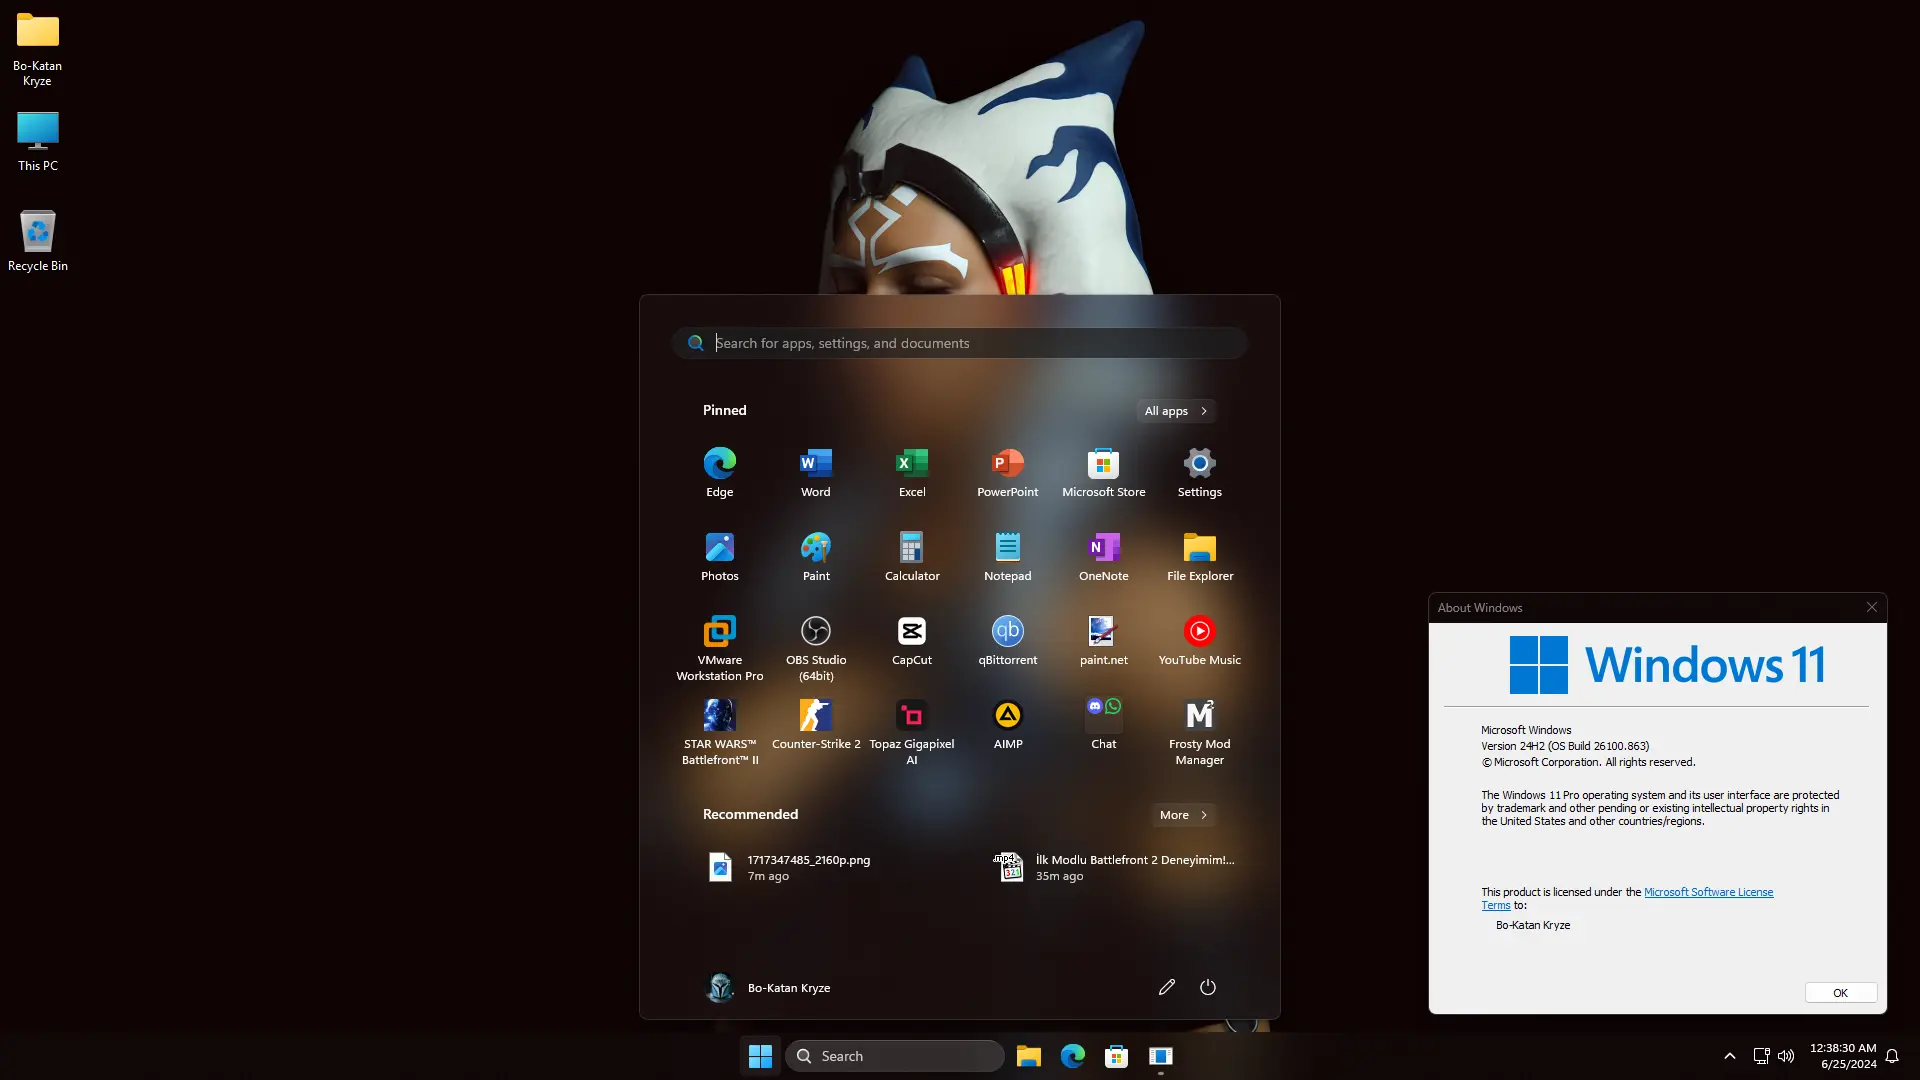Open network status tray icon
Viewport: 1920px width, 1080px height.
1761,1056
